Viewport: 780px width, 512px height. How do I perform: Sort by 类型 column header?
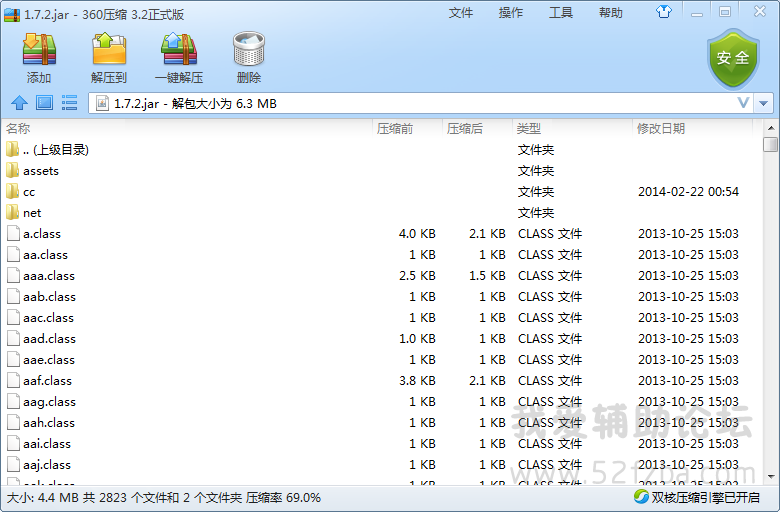528,129
